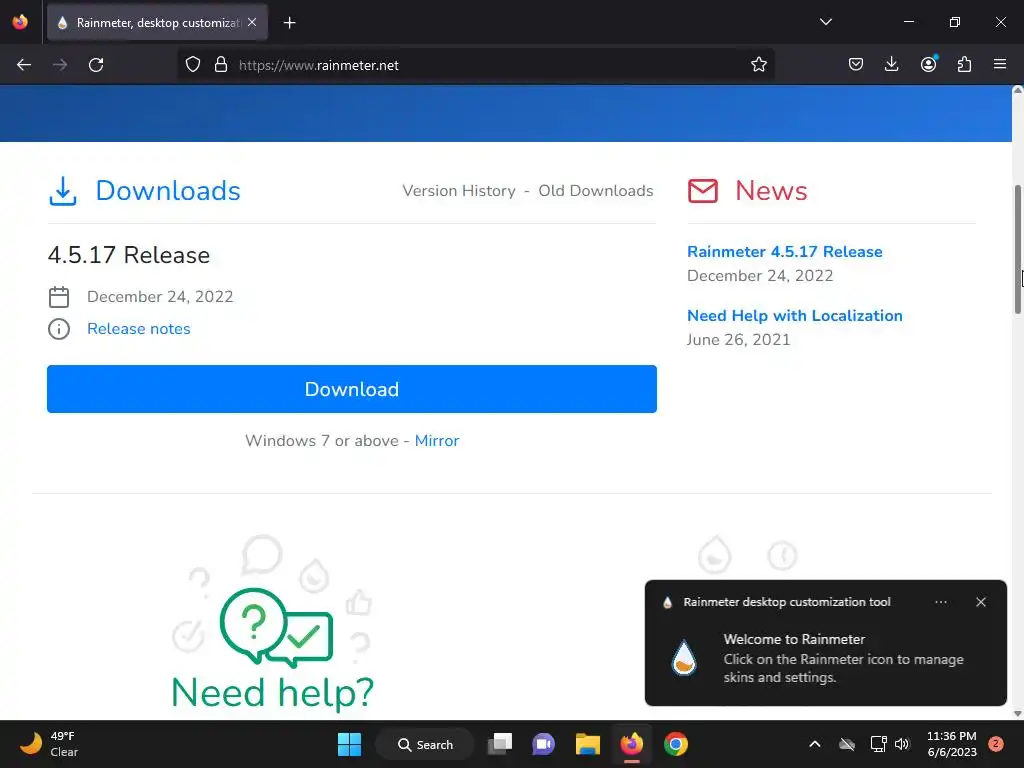Open Rainmeter 4.5.17 Release news link
1024x768 pixels.
(784, 251)
